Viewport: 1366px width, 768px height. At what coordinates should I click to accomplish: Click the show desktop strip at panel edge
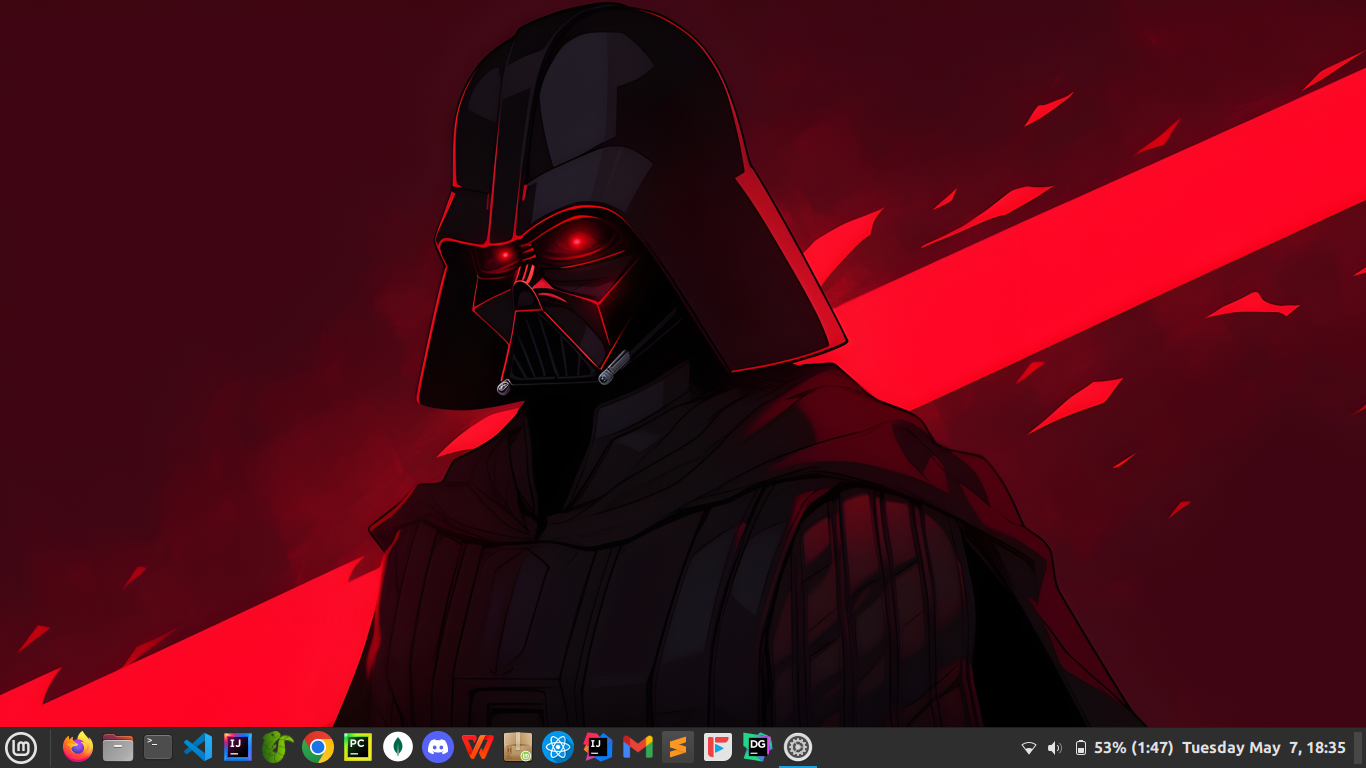coord(1358,748)
